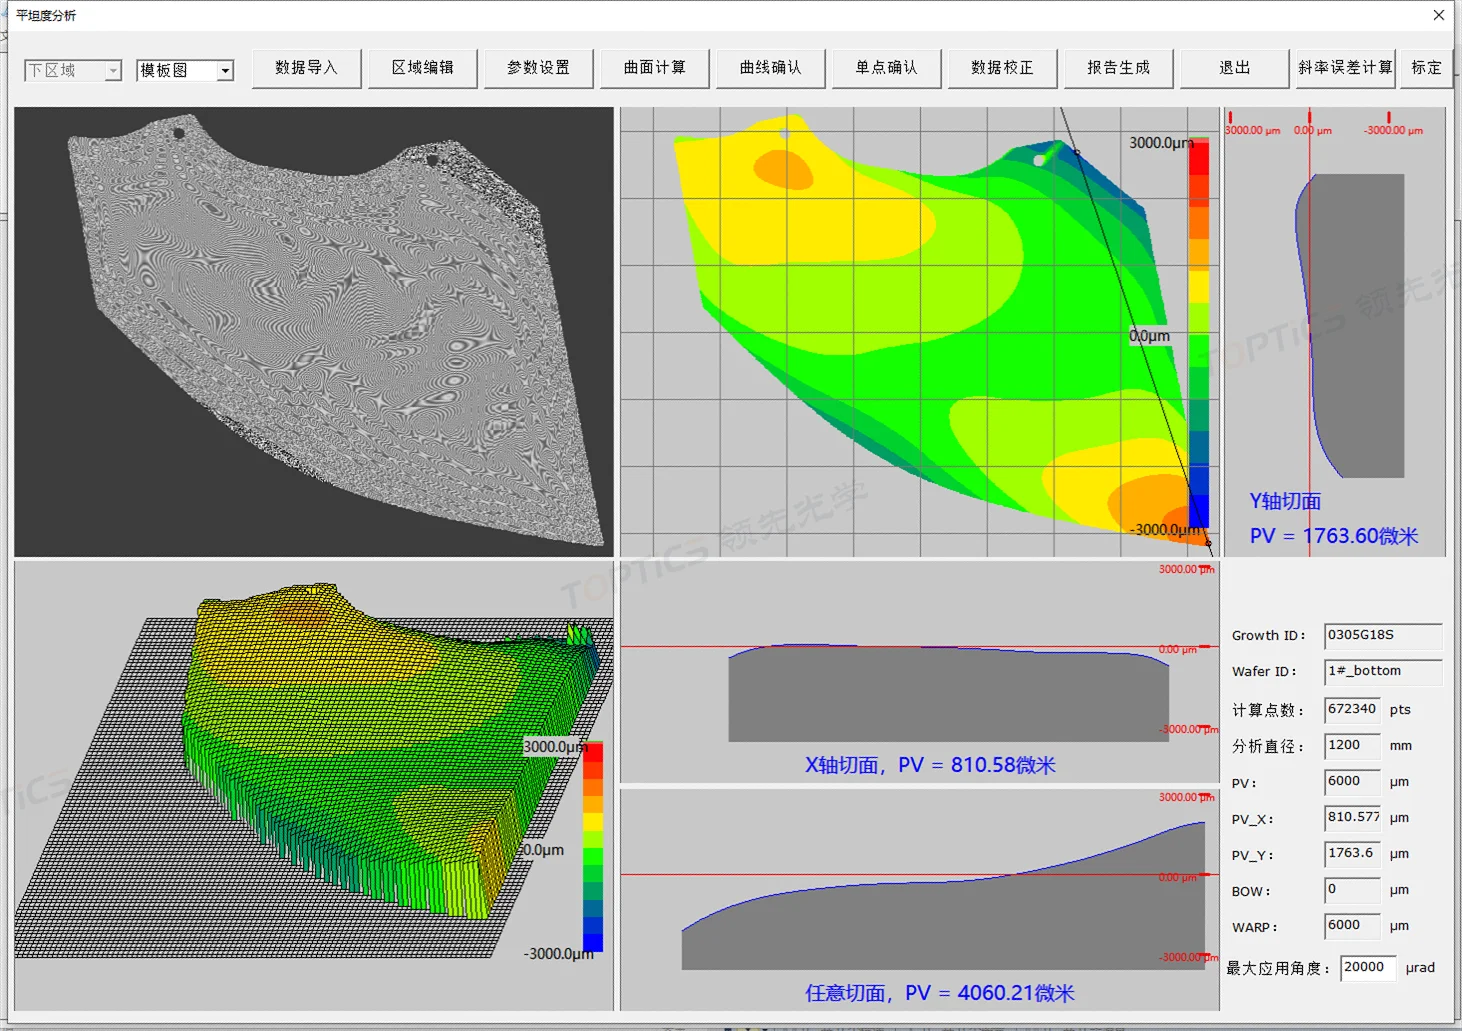
Task: Click the 'Y轴切面' label text
Action: coord(1285,501)
